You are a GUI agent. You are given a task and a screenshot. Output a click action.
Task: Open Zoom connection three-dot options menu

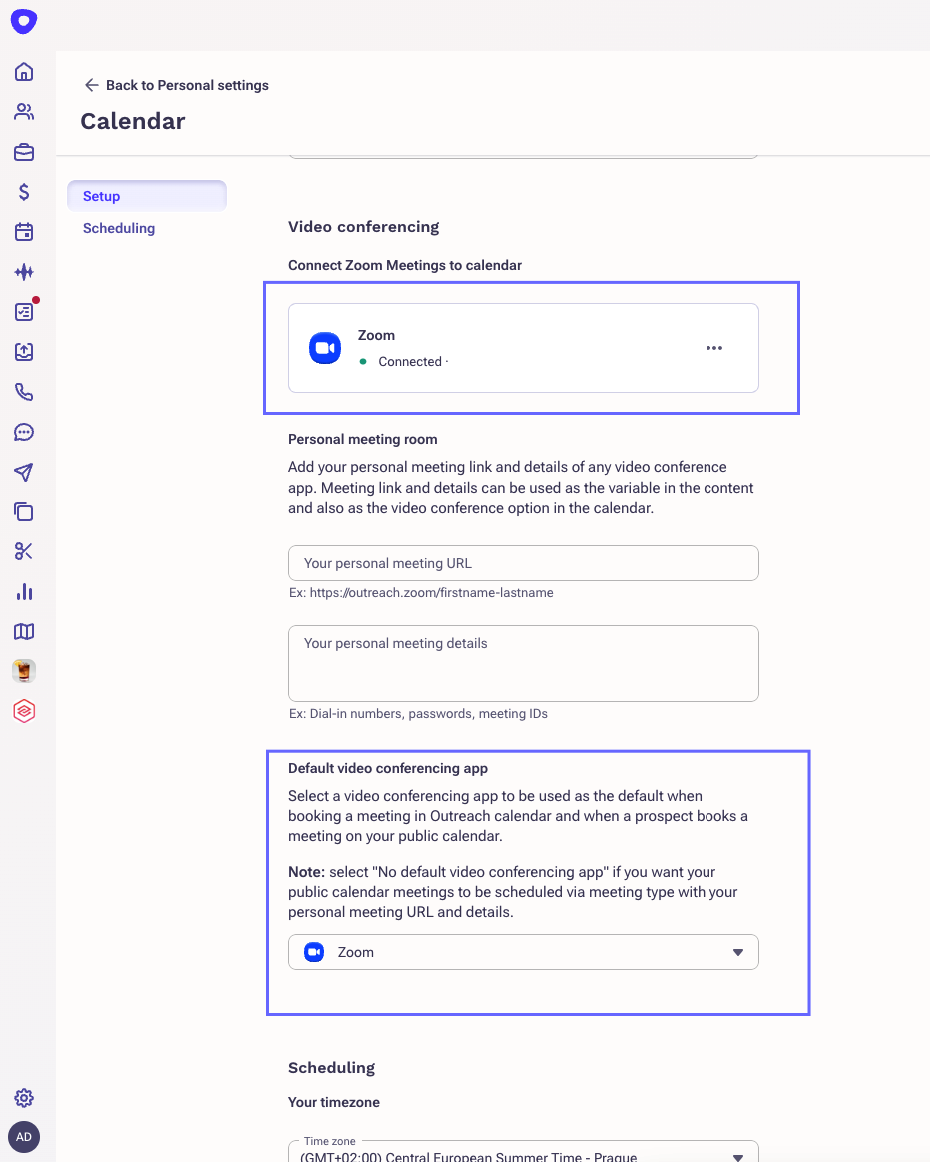pyautogui.click(x=714, y=348)
